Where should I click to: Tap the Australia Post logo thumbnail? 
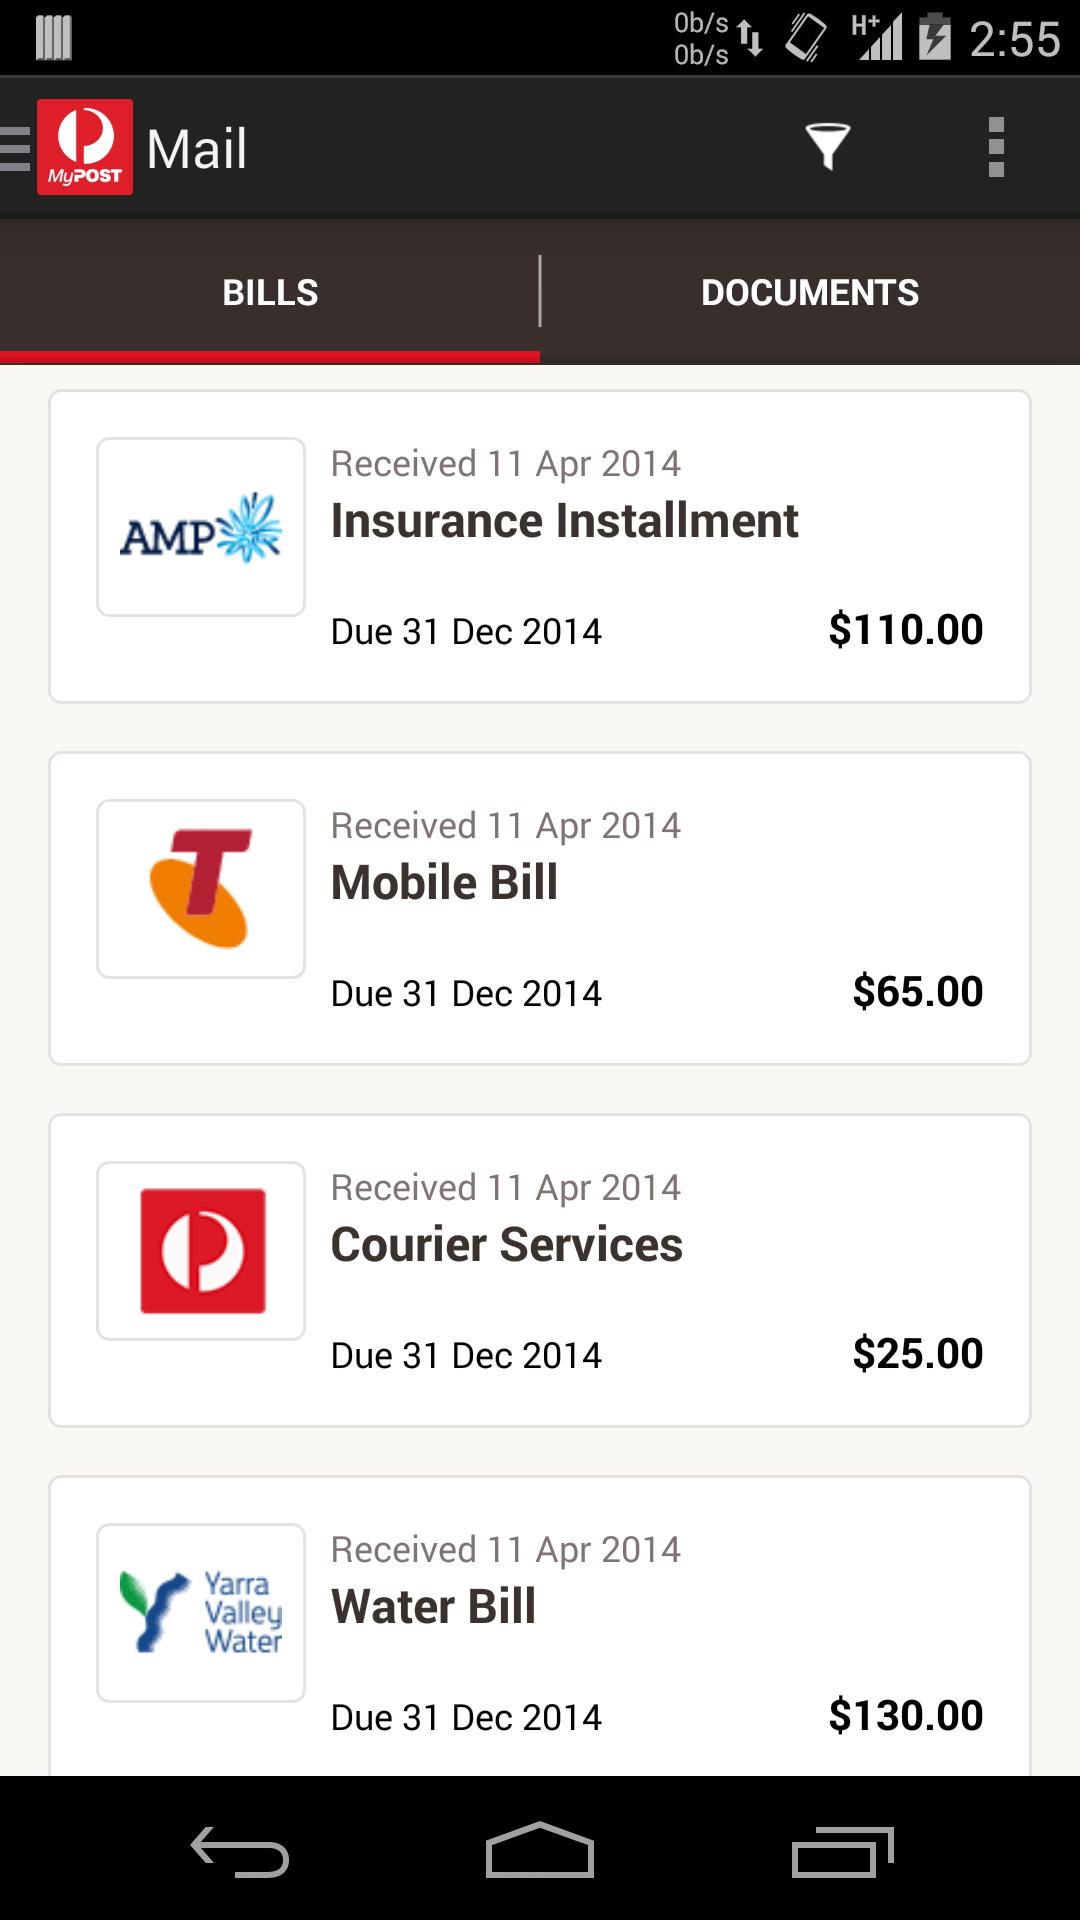point(201,1251)
